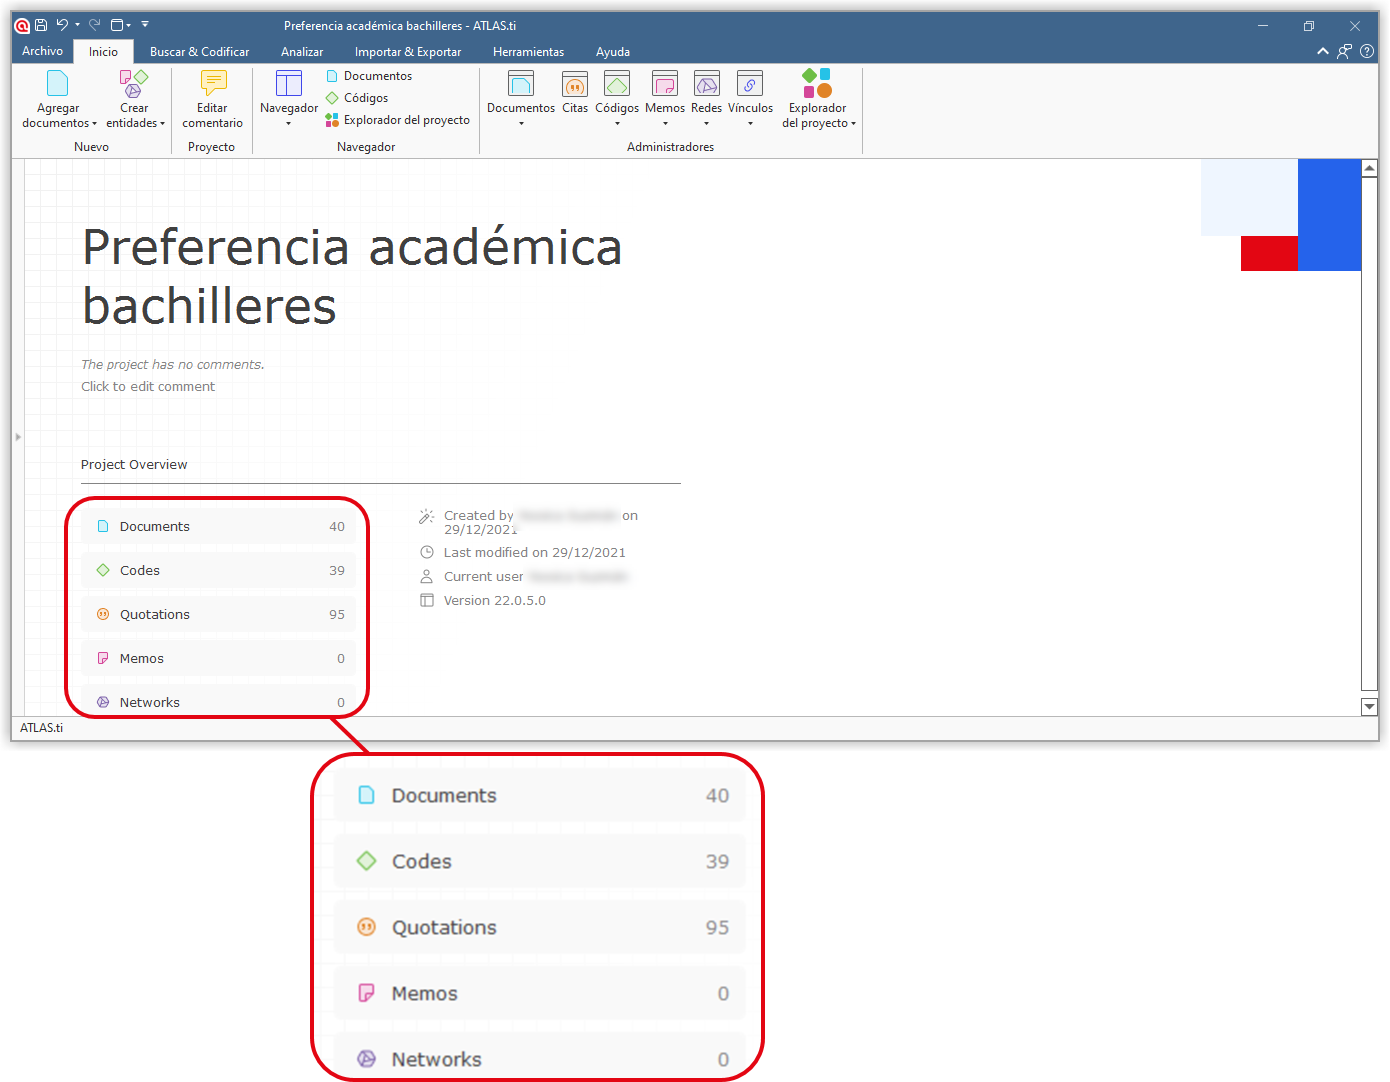This screenshot has width=1390, height=1082.
Task: Expand the Redes manager dropdown arrow
Action: click(707, 124)
